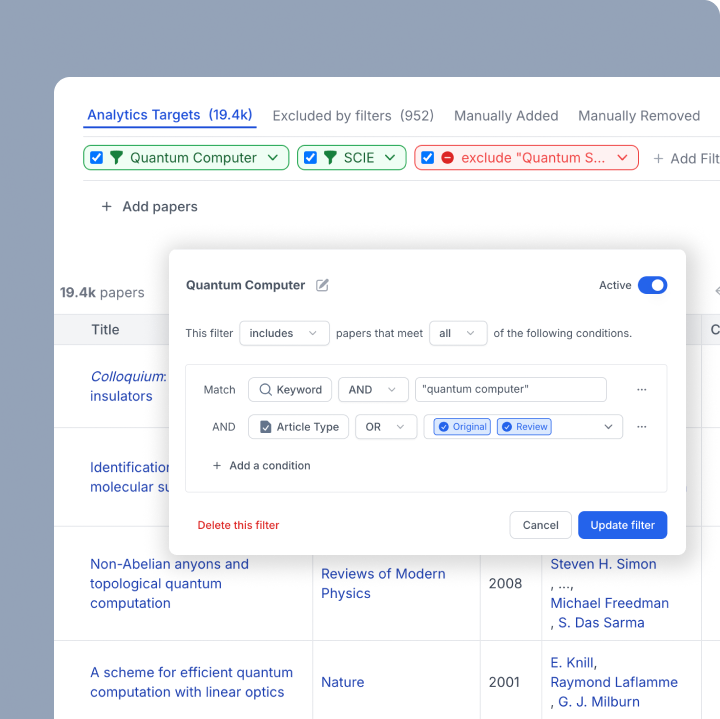This screenshot has width=720, height=719.
Task: Click the plus icon beside Add a condition
Action: [x=217, y=466]
